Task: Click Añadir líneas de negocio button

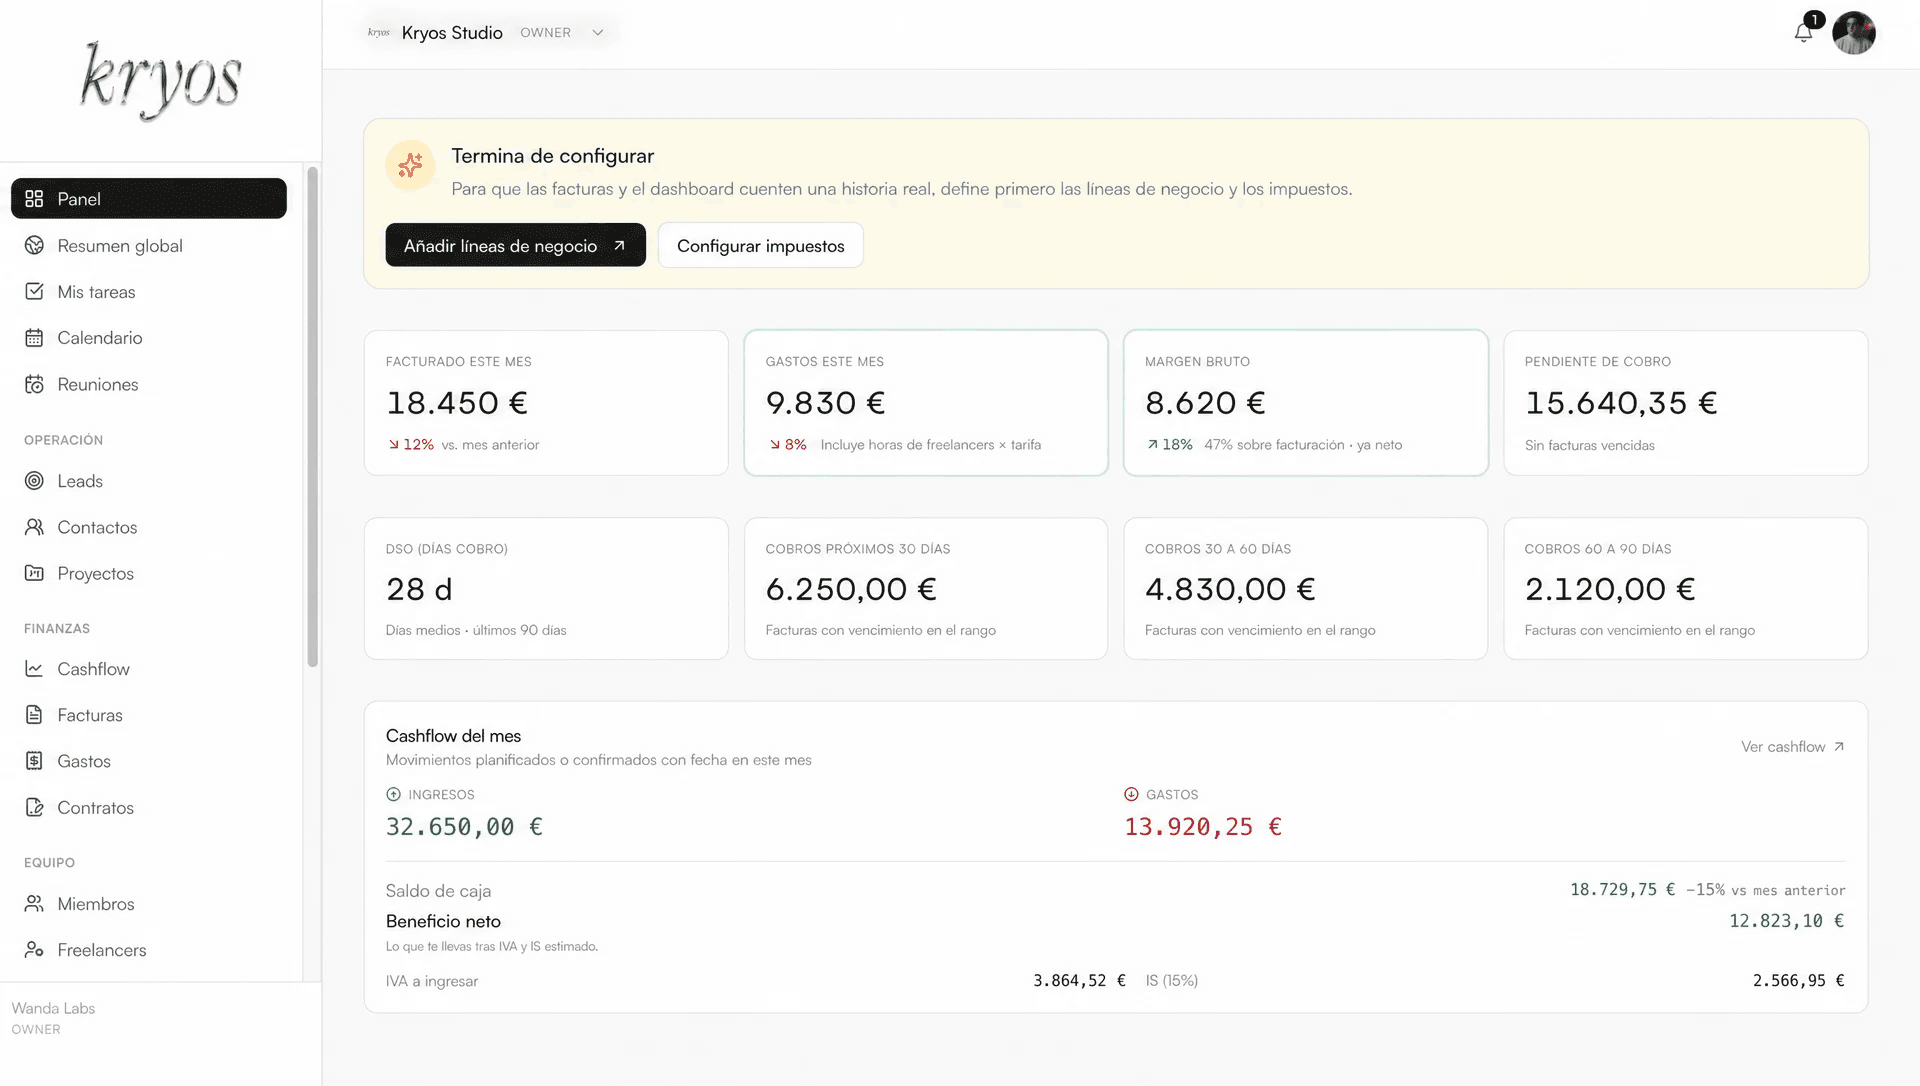Action: 515,245
